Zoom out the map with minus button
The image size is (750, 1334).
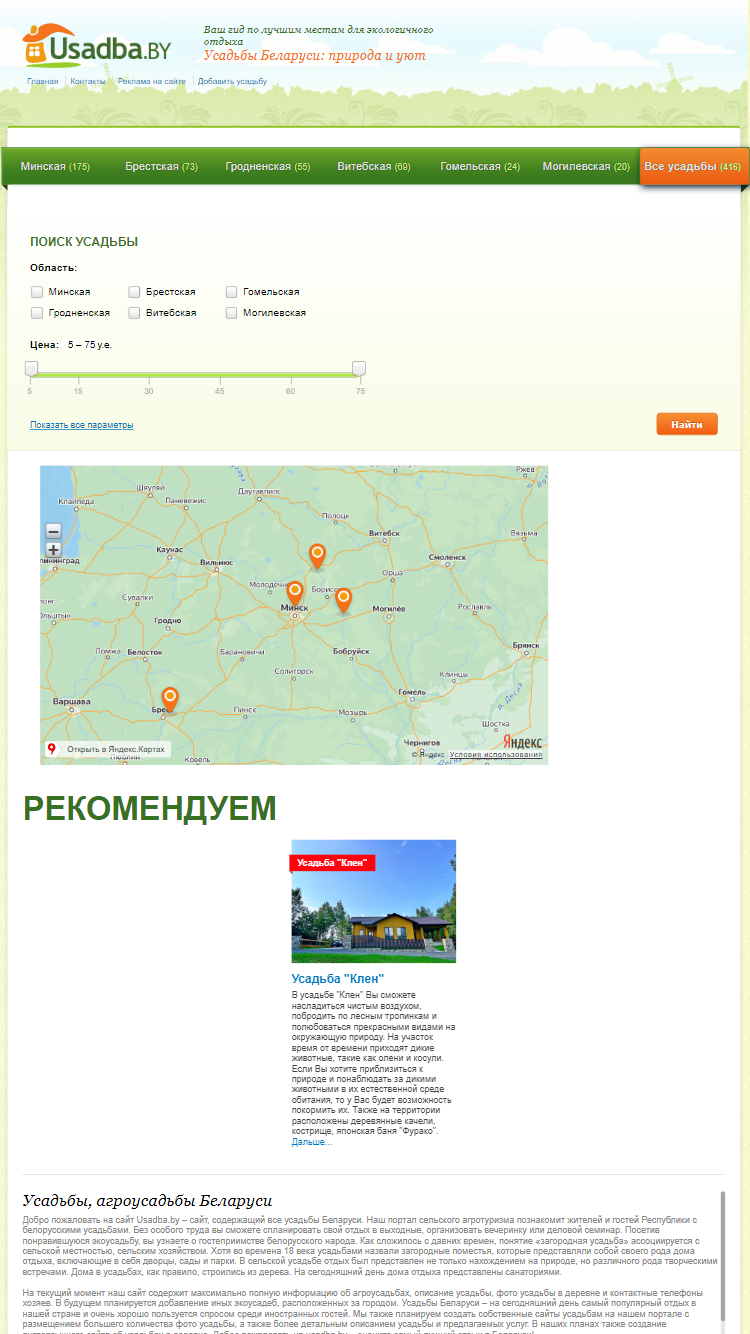click(x=54, y=532)
